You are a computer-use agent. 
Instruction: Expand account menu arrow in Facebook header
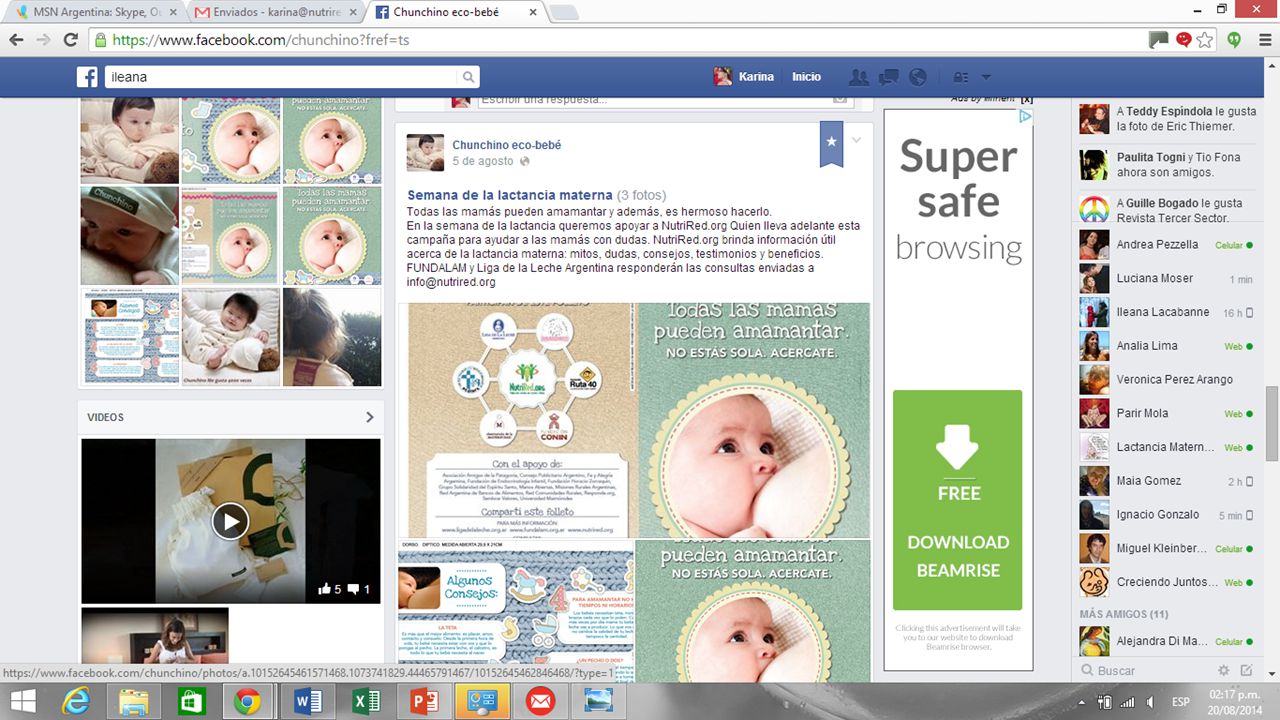point(986,77)
